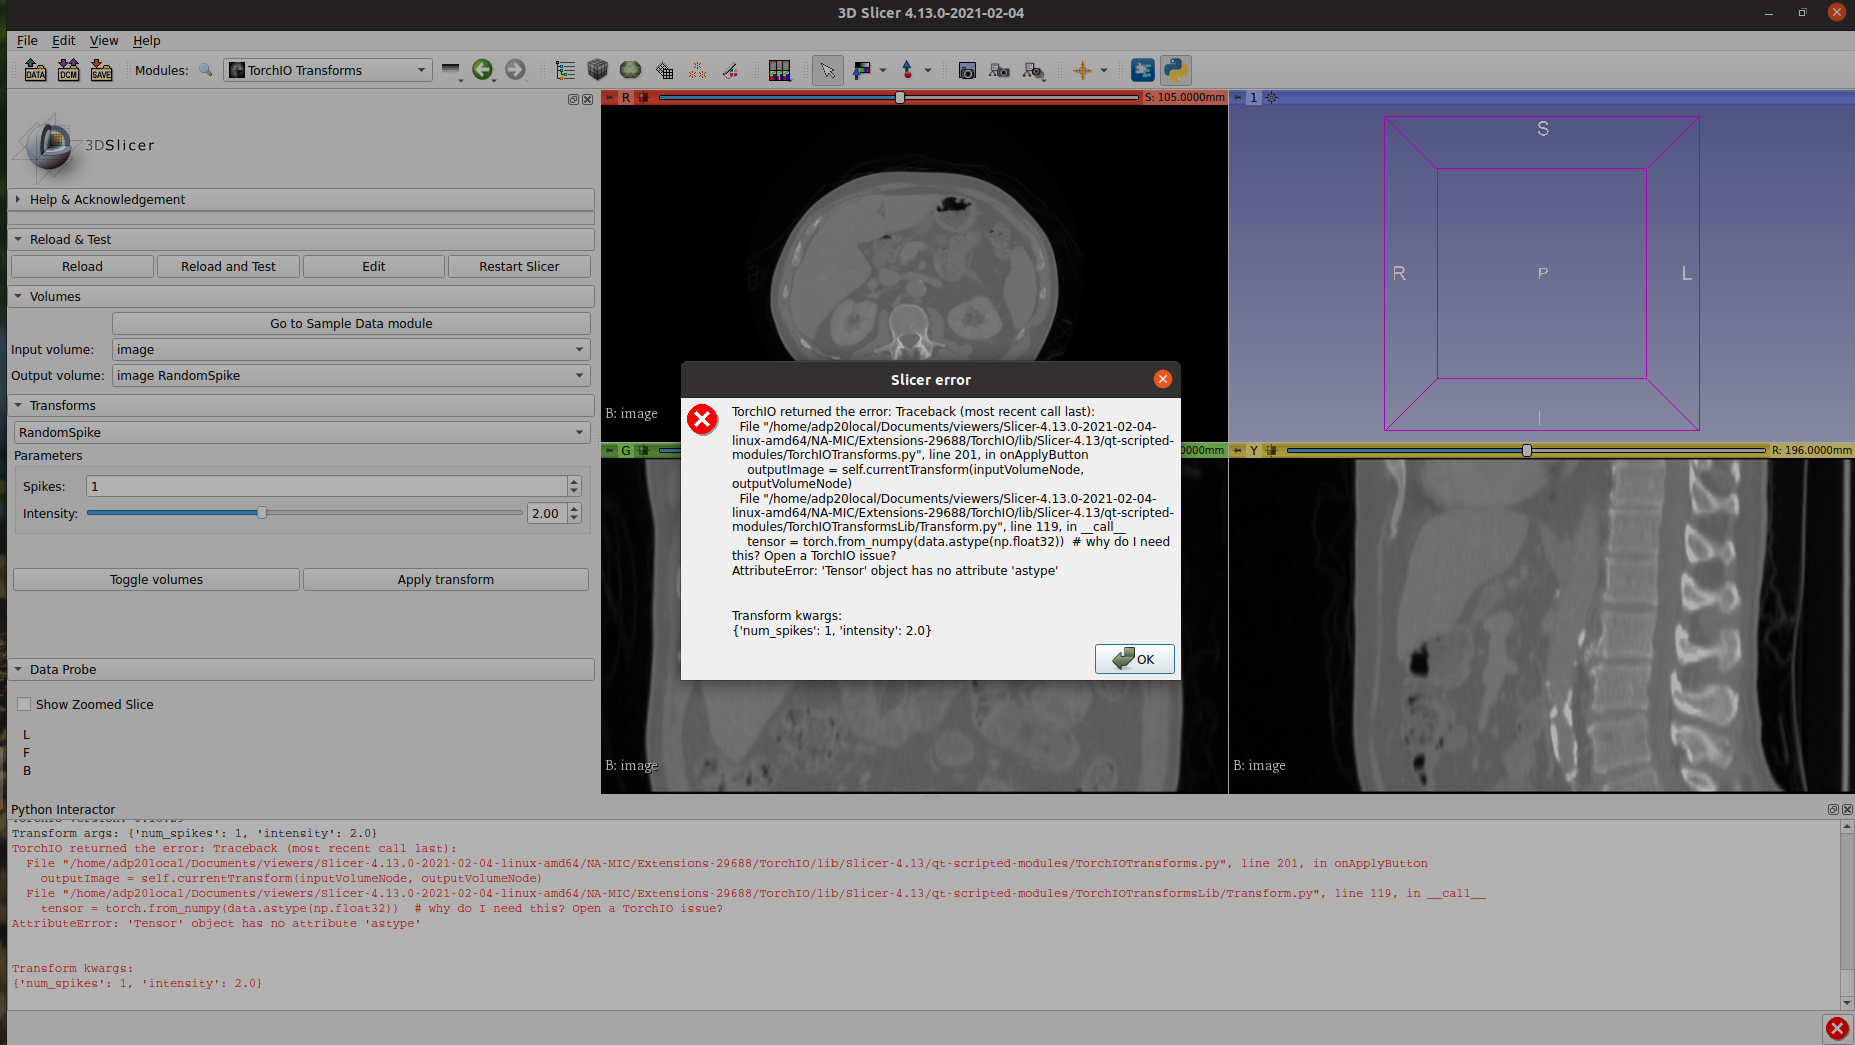The height and width of the screenshot is (1045, 1855).
Task: Open the Output volume dropdown
Action: click(x=351, y=375)
